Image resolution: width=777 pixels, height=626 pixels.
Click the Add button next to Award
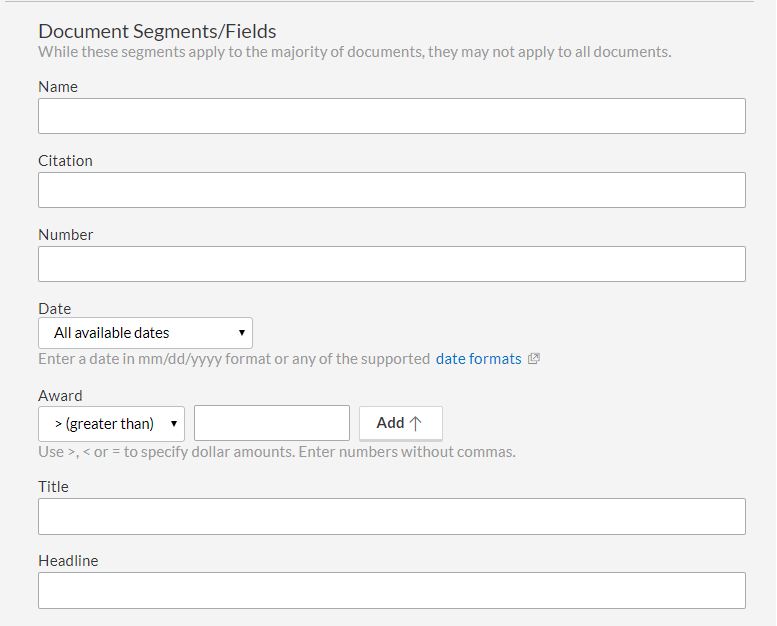(400, 423)
